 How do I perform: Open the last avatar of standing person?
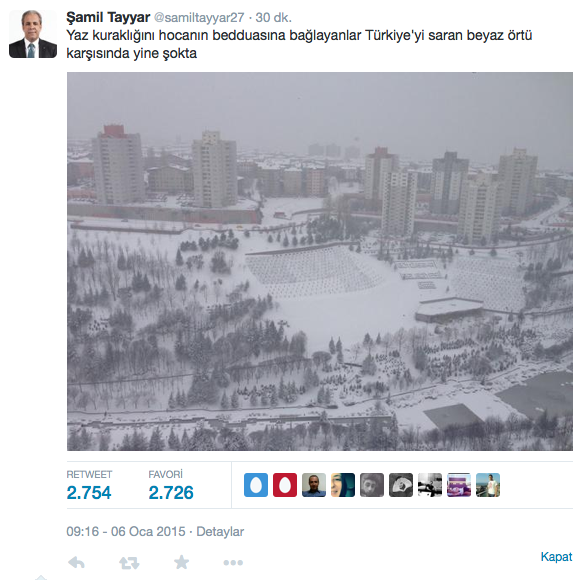(x=488, y=485)
